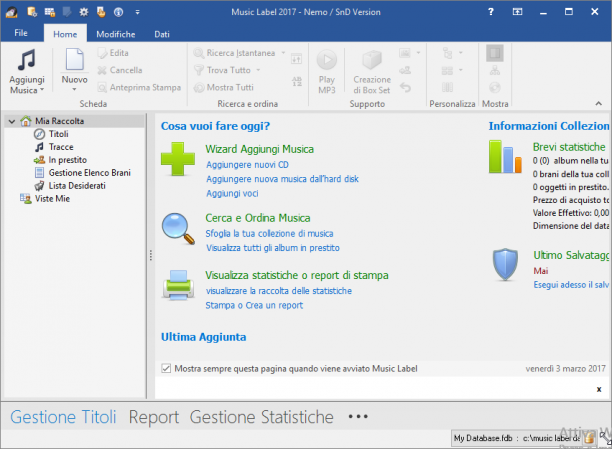Click the blue shield Ultimo Salvataggio icon
The width and height of the screenshot is (612, 449).
click(x=505, y=264)
